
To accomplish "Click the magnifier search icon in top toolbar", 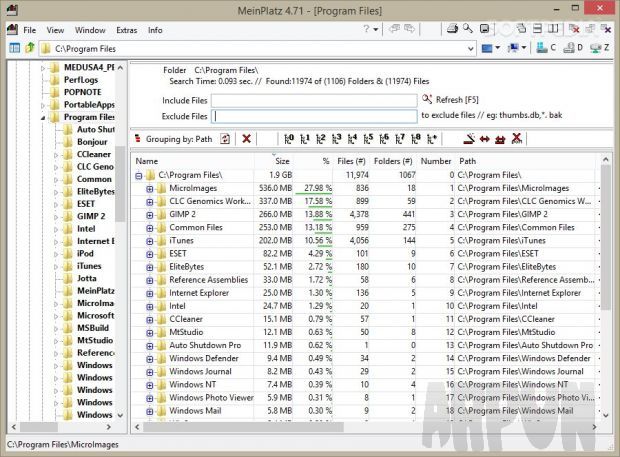I will pos(468,28).
